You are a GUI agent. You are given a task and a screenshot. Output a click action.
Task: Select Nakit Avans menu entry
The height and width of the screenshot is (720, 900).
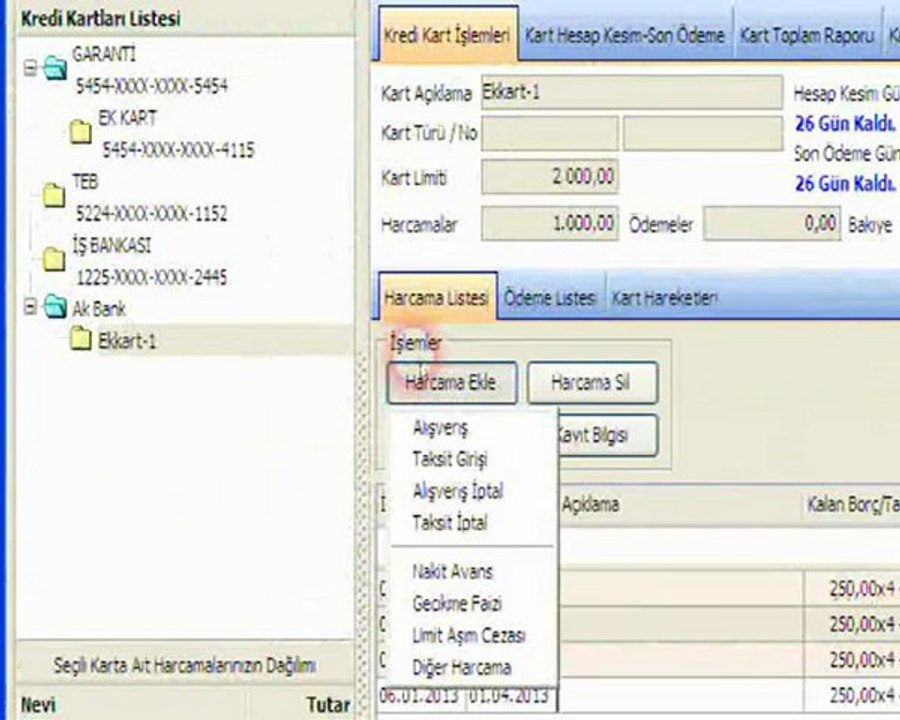pyautogui.click(x=452, y=571)
